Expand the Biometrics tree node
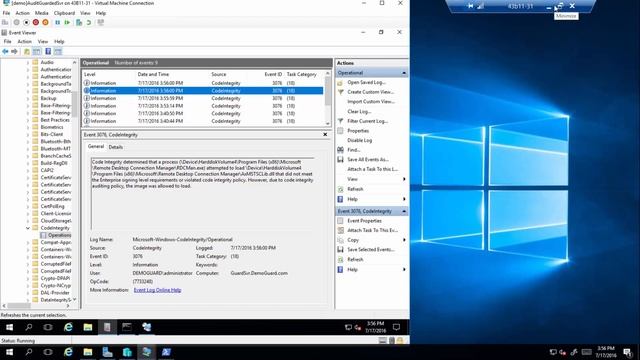Image resolution: width=640 pixels, height=360 pixels. click(x=28, y=127)
